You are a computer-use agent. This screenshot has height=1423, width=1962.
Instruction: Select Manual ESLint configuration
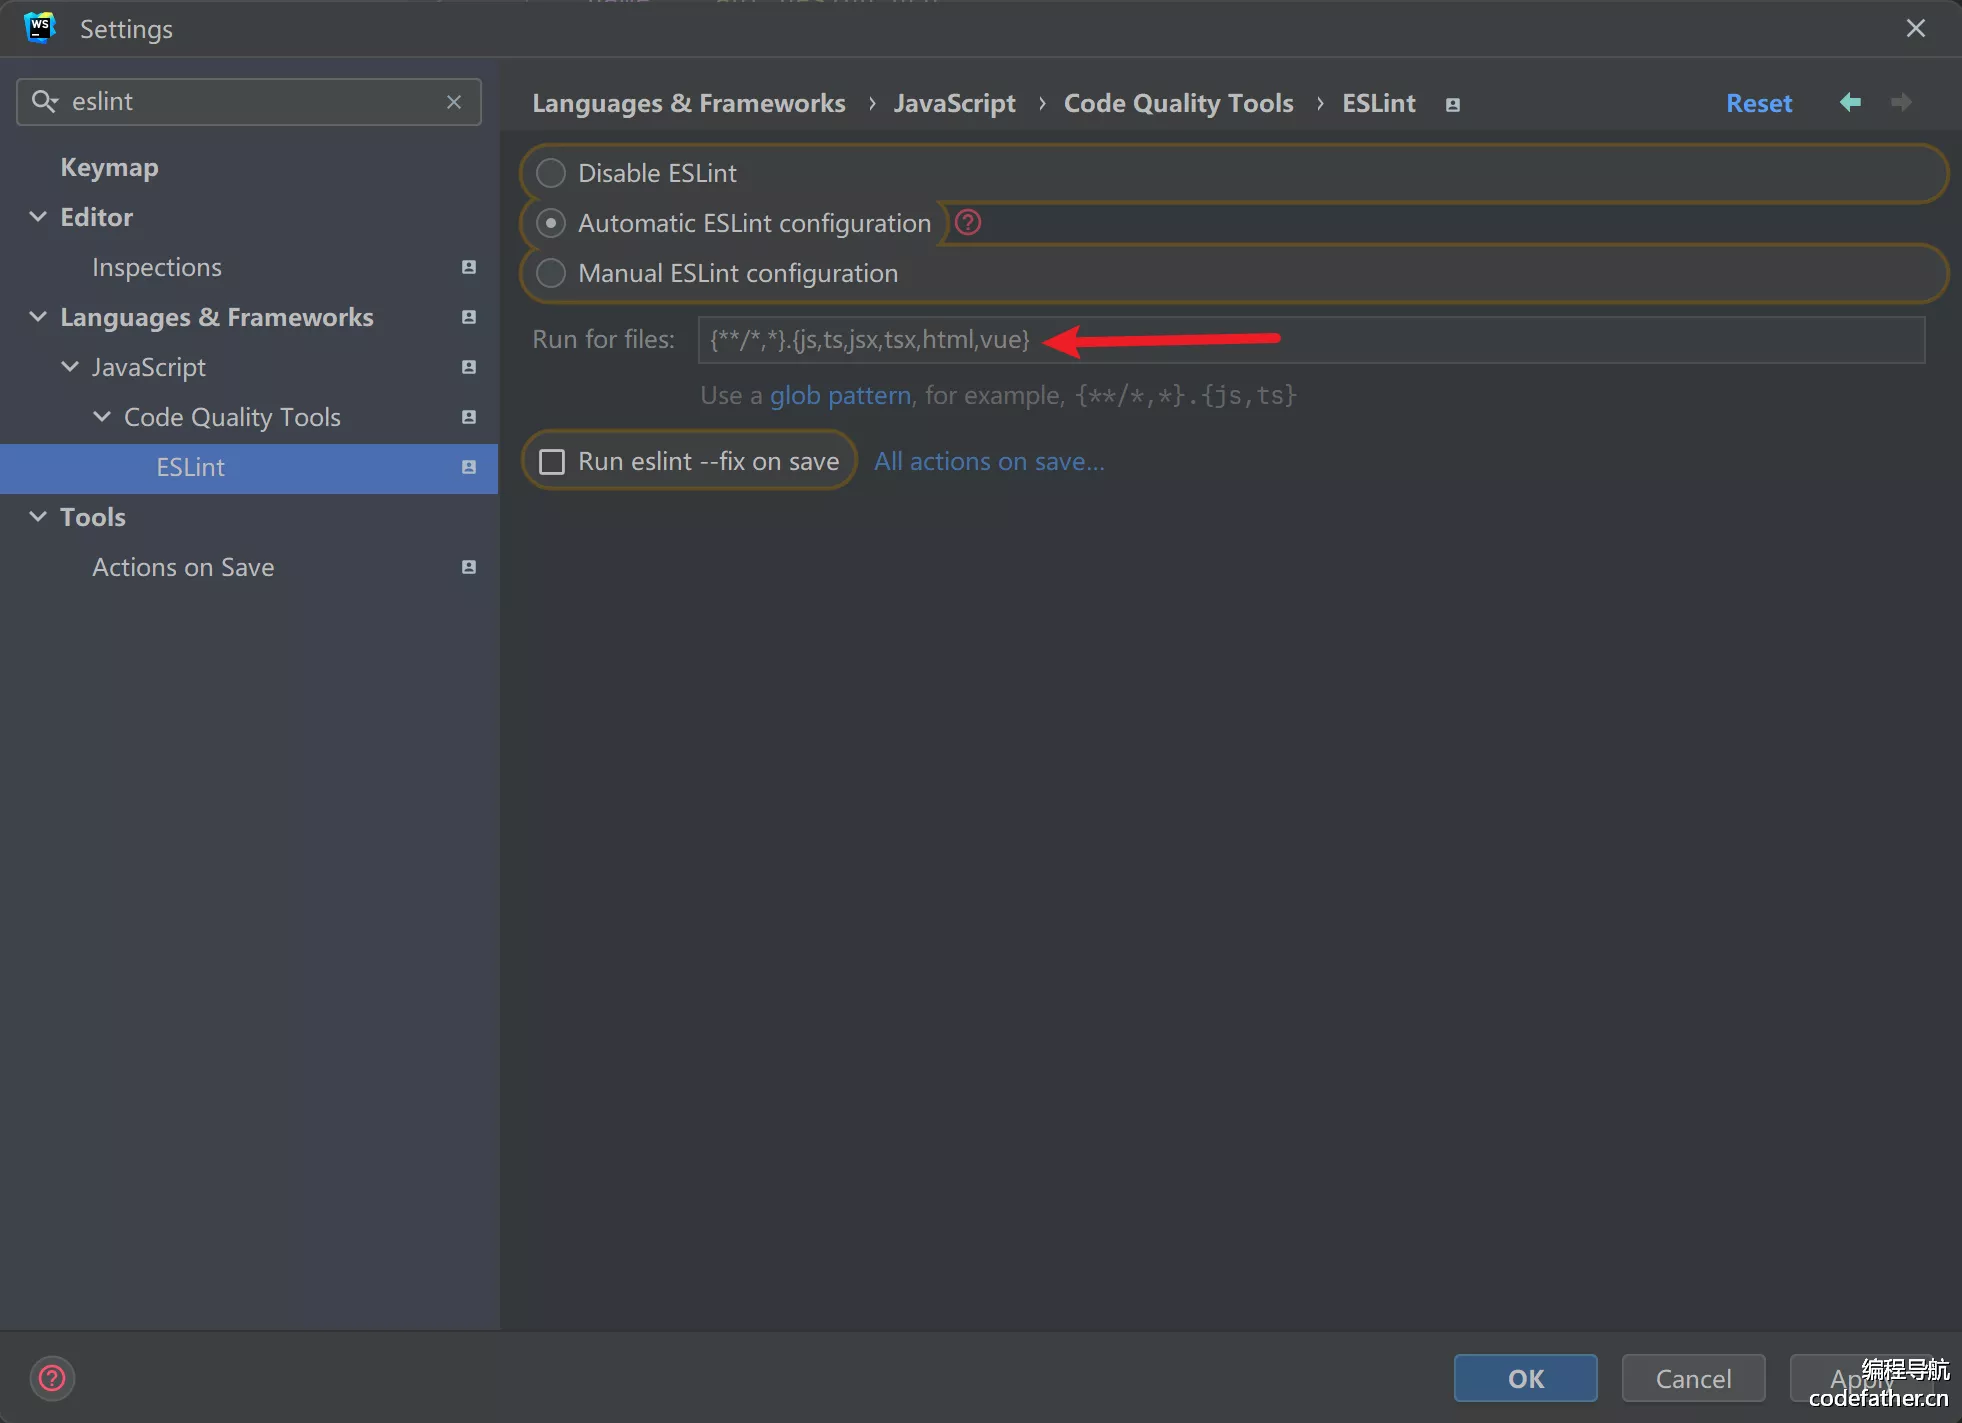551,273
